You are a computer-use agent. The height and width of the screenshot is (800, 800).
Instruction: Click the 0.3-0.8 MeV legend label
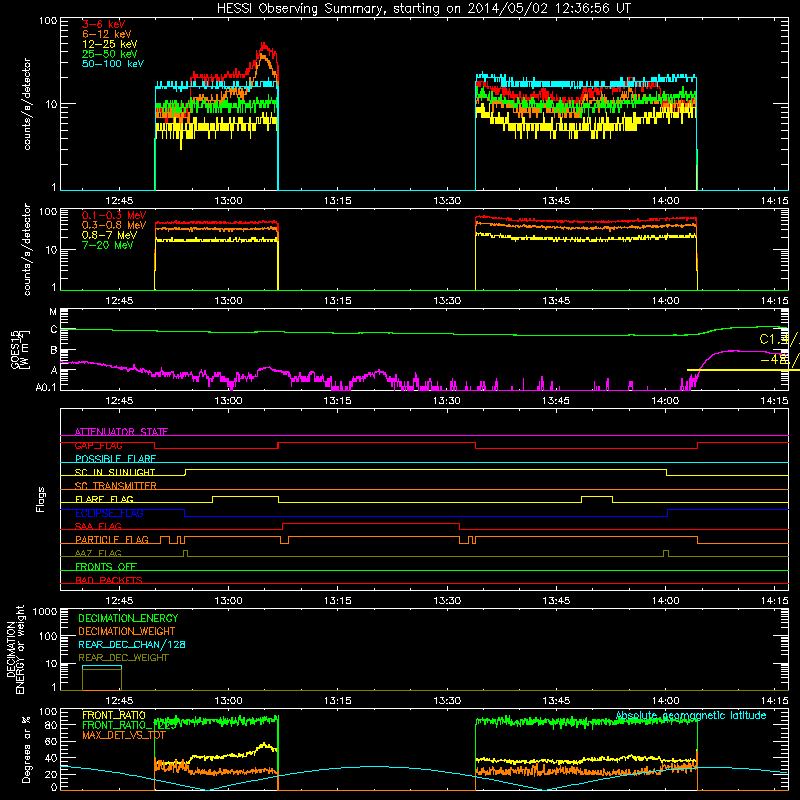(x=113, y=226)
